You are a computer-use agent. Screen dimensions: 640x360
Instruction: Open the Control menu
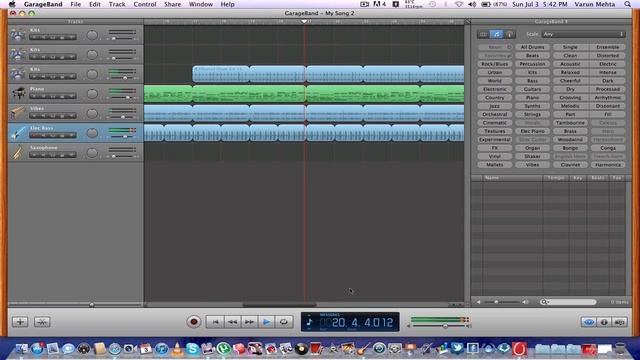click(x=145, y=4)
